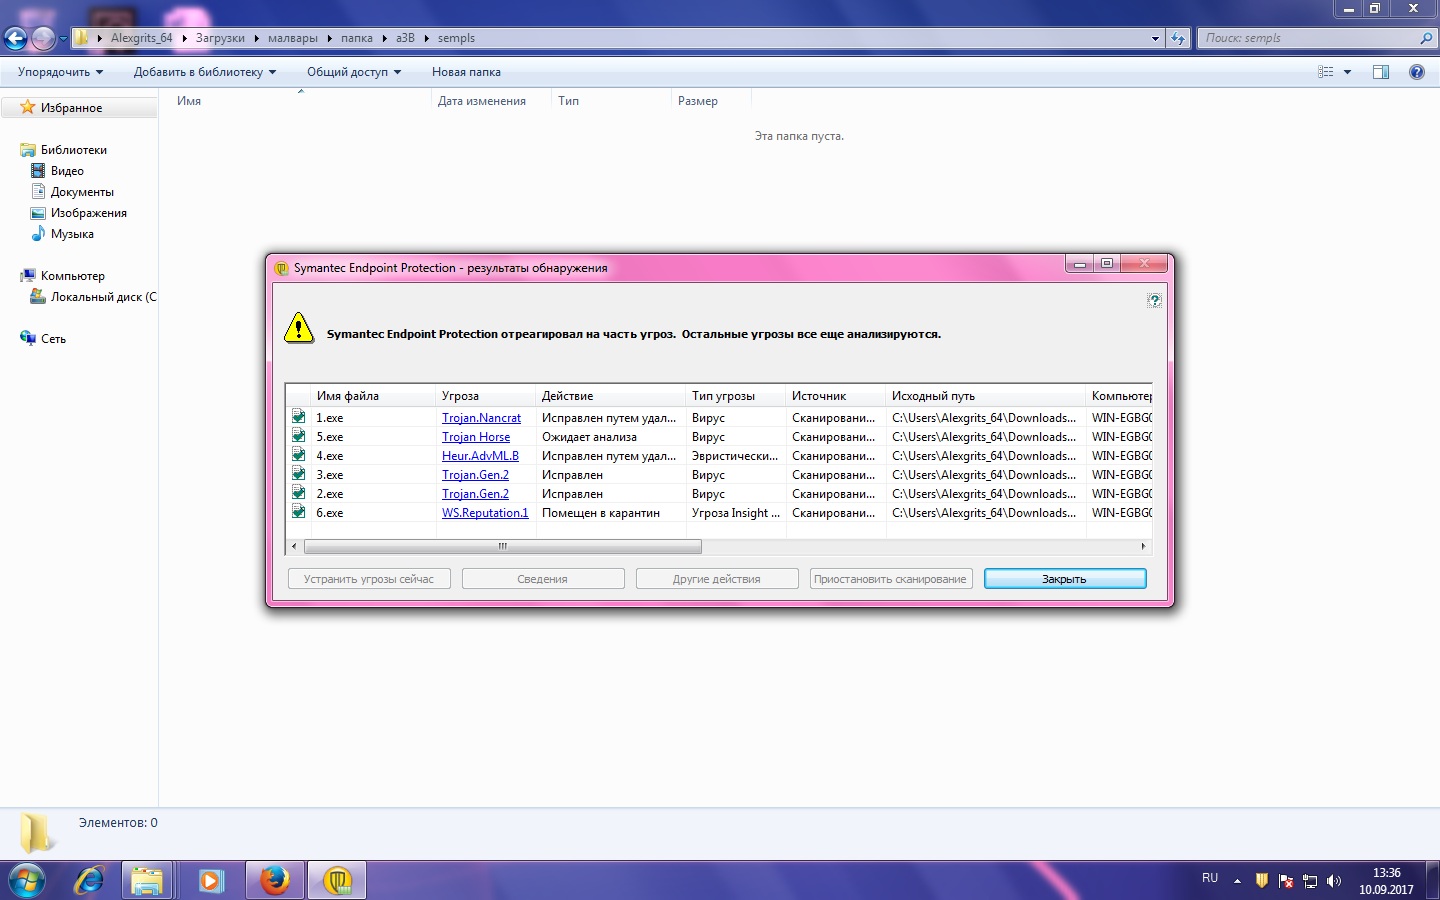Open the Добавить в библиотеку dropdown
Image resolution: width=1440 pixels, height=900 pixels.
click(205, 72)
